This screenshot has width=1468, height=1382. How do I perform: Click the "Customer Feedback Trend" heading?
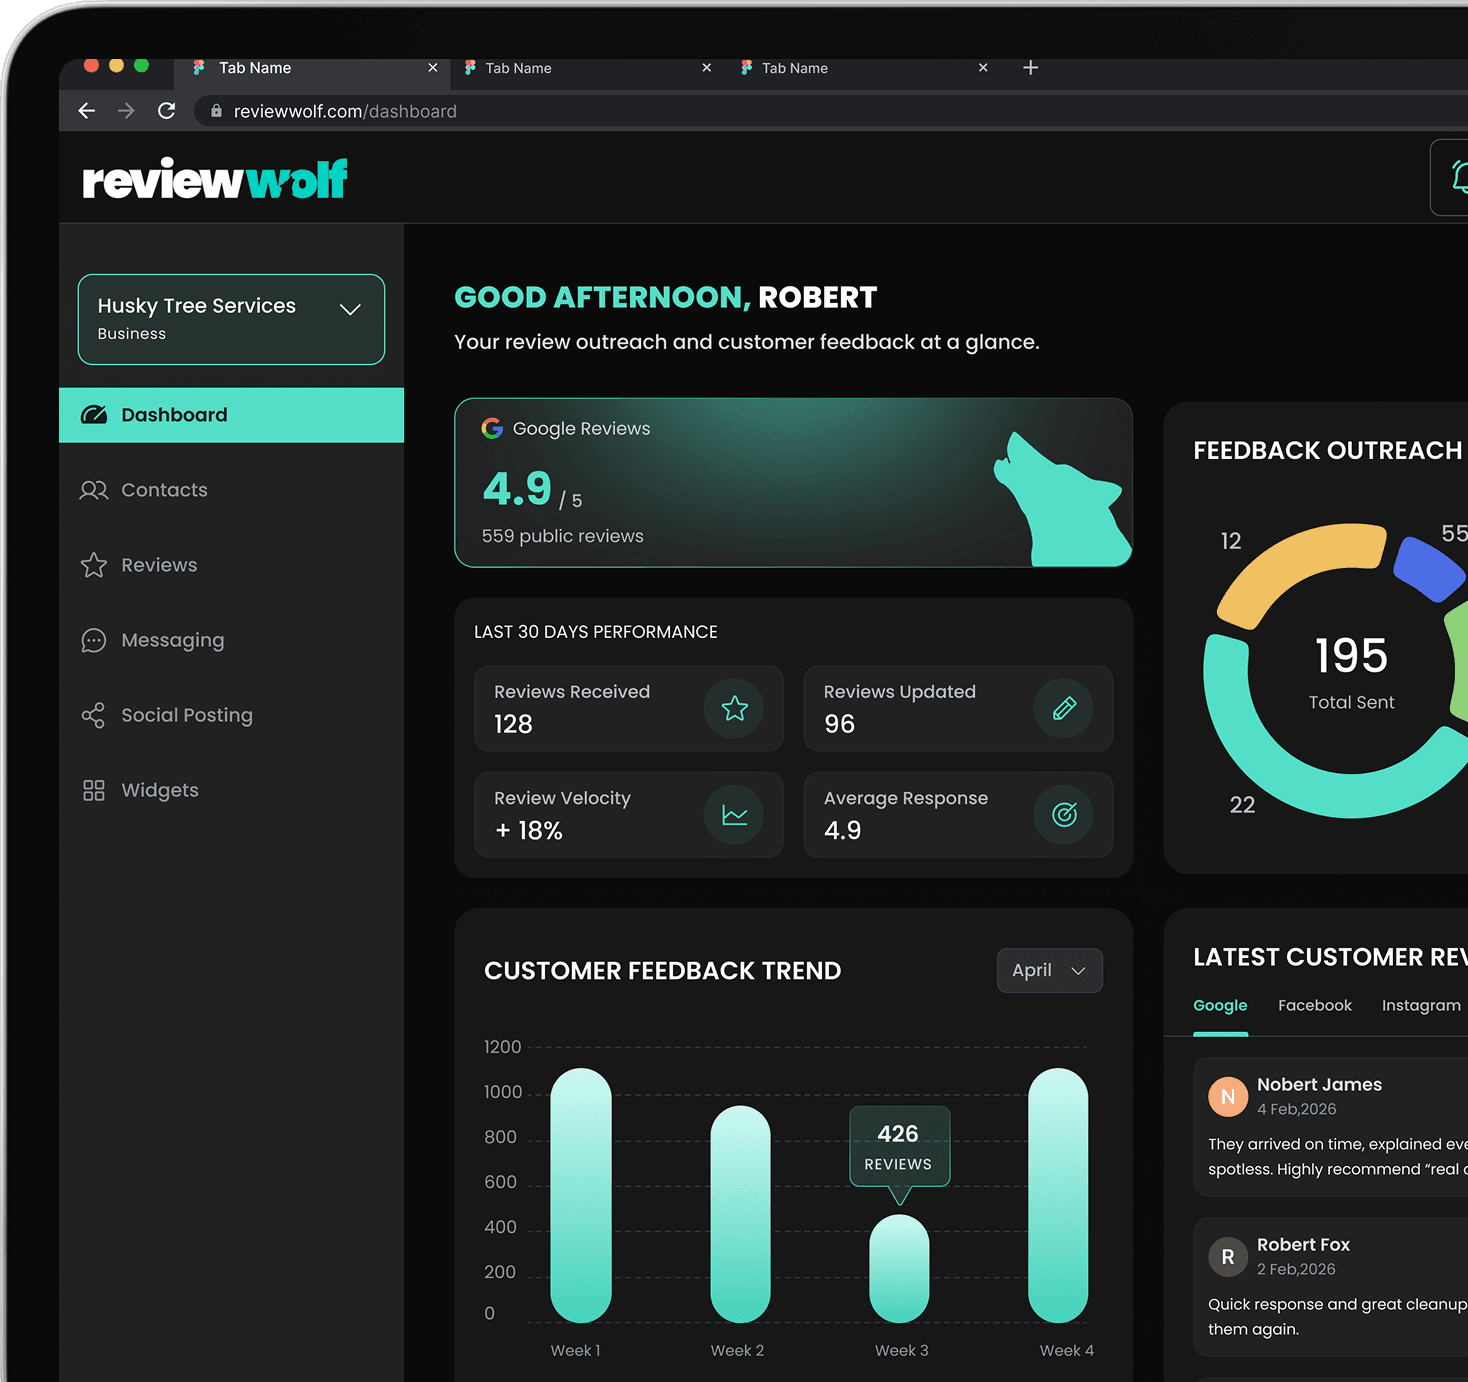click(x=662, y=971)
